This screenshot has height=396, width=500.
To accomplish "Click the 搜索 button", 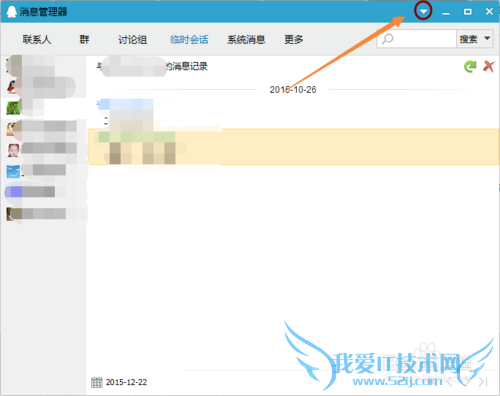I will [469, 39].
